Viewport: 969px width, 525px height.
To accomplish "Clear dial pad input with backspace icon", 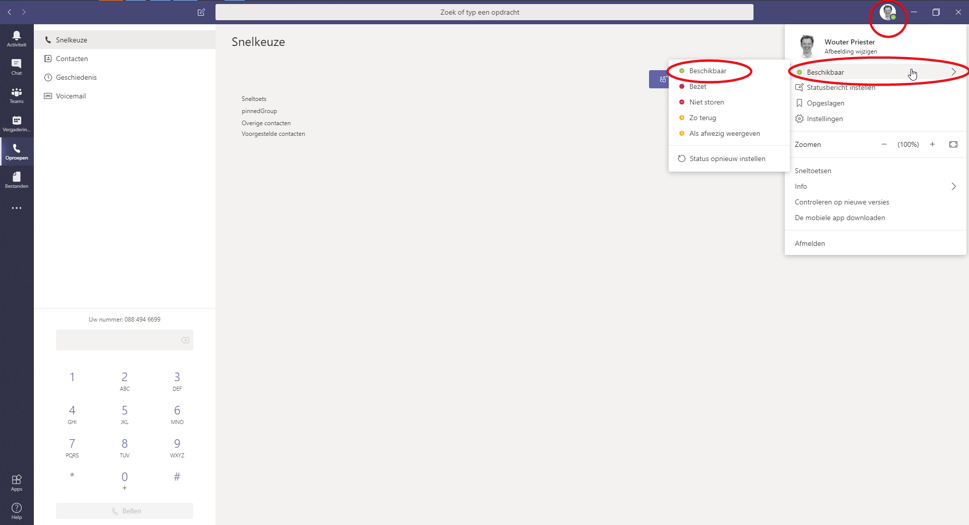I will point(185,340).
